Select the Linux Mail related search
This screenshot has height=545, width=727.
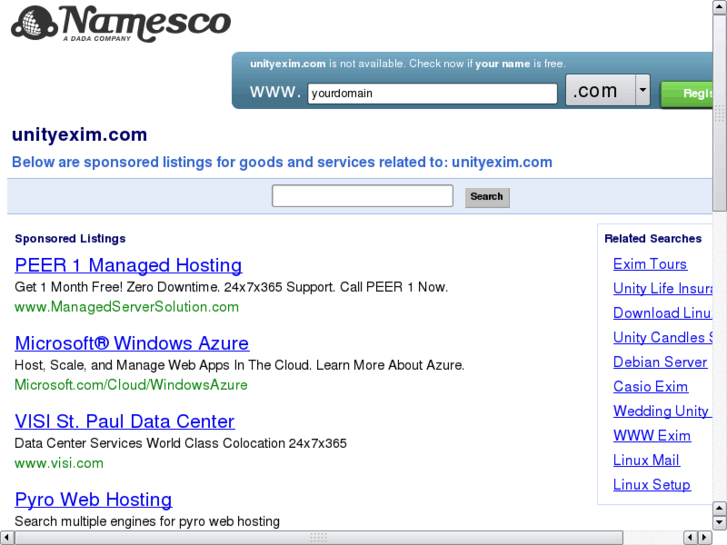646,460
